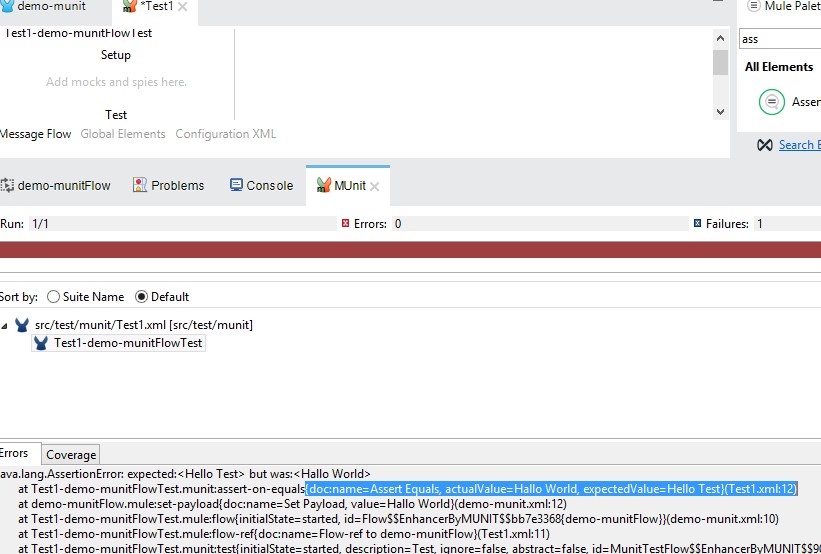Click the AssertionError message line
Viewport: 821px width, 554px height.
pos(185,474)
